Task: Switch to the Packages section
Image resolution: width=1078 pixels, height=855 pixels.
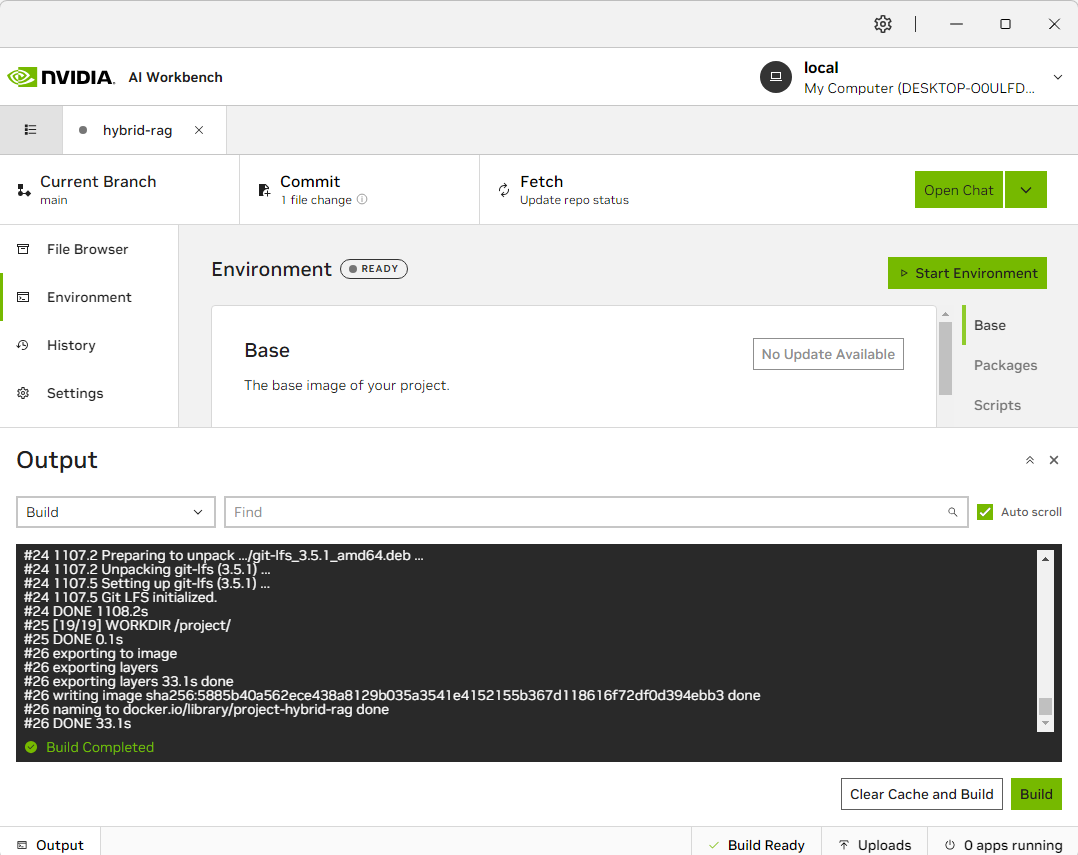Action: tap(1005, 365)
